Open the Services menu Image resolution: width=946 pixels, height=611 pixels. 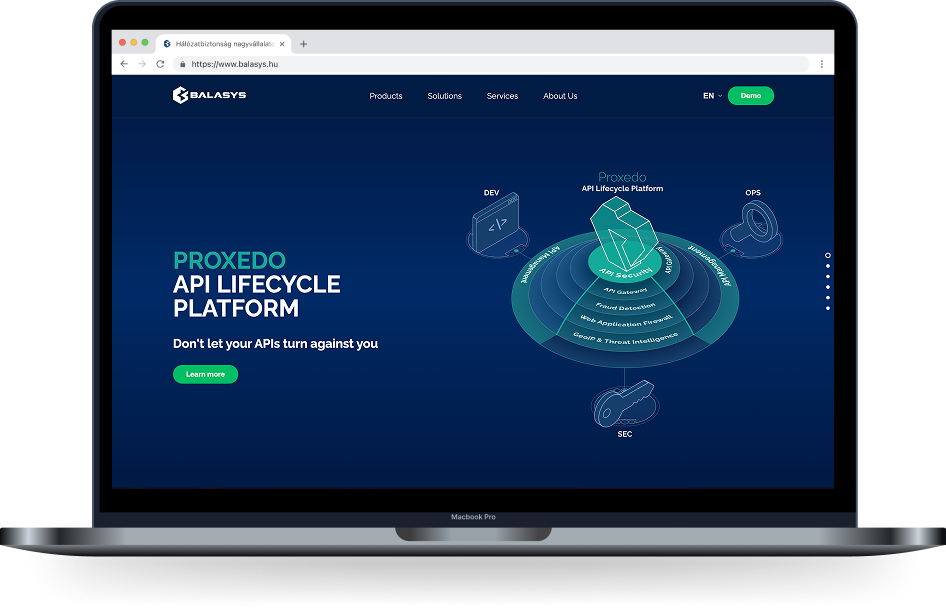(x=503, y=96)
